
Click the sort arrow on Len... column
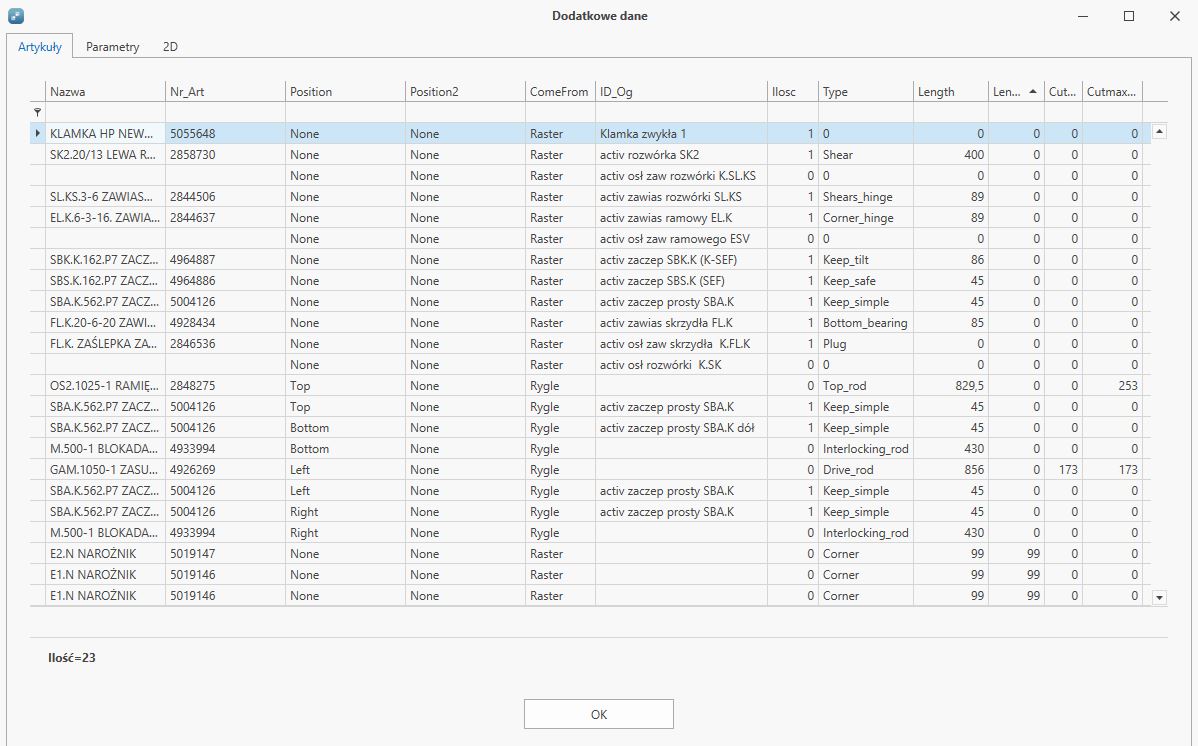coord(1032,92)
